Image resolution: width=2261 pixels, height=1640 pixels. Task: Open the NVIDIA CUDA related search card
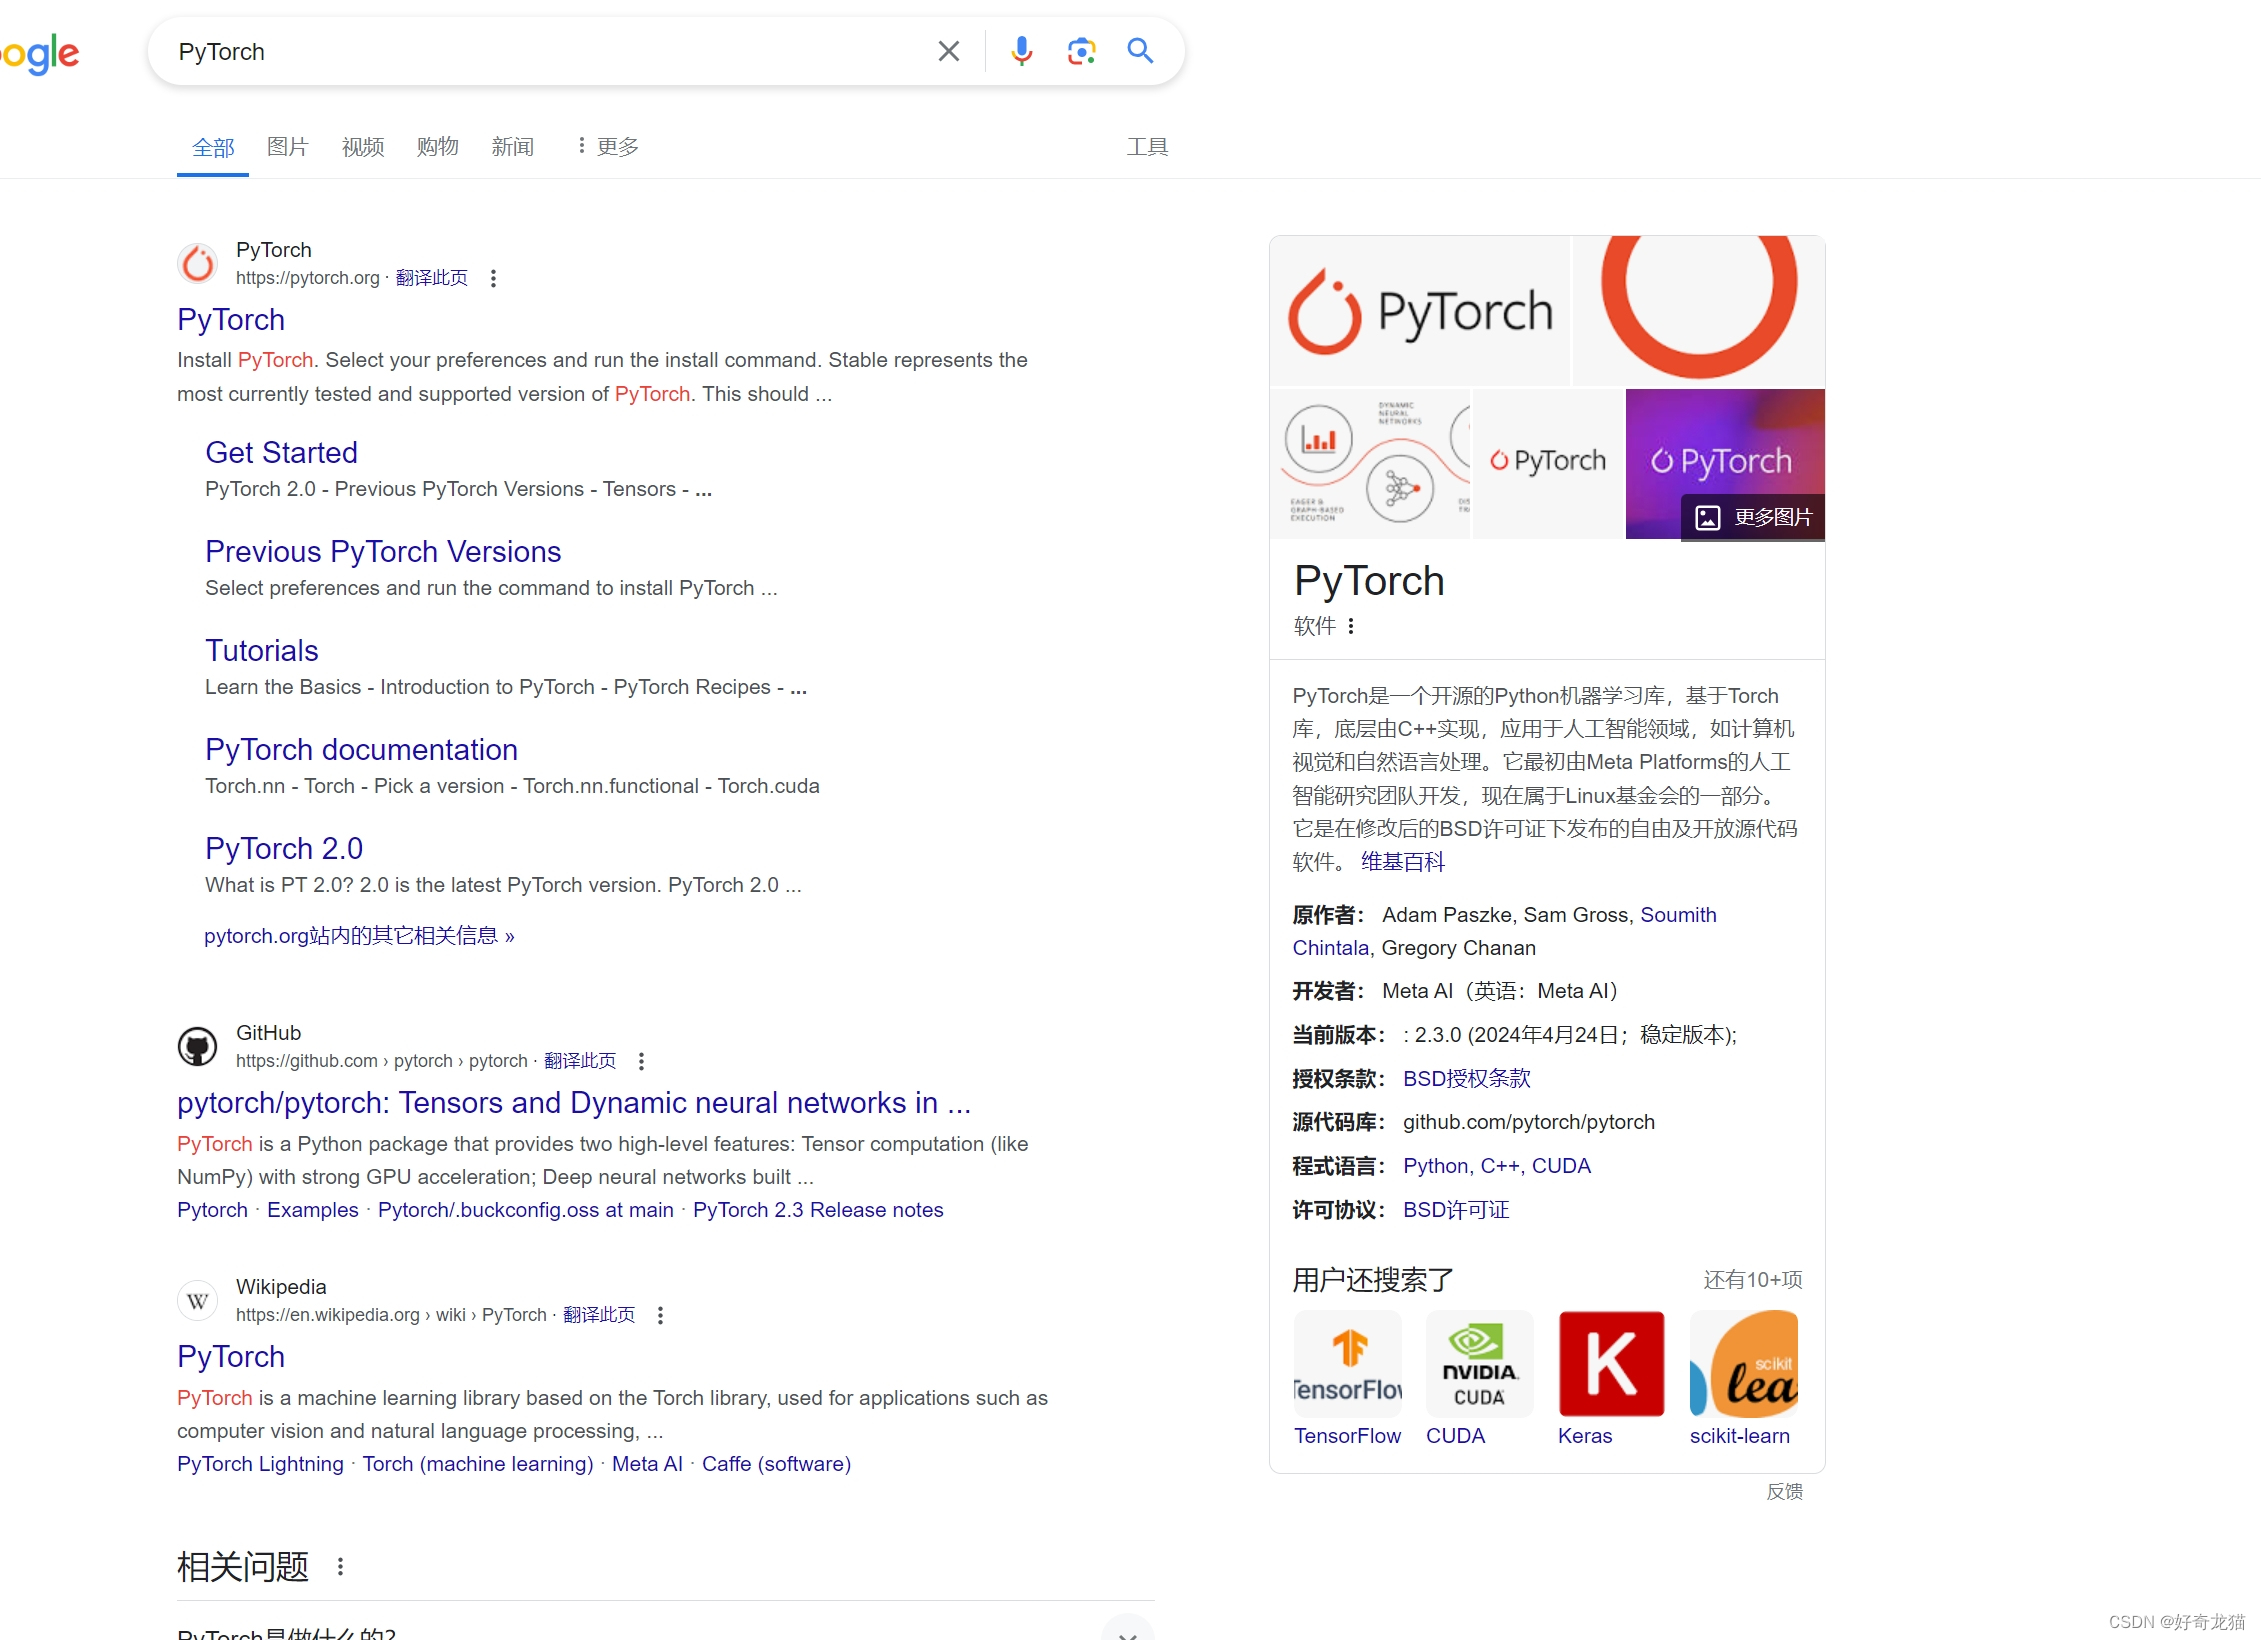(x=1479, y=1380)
